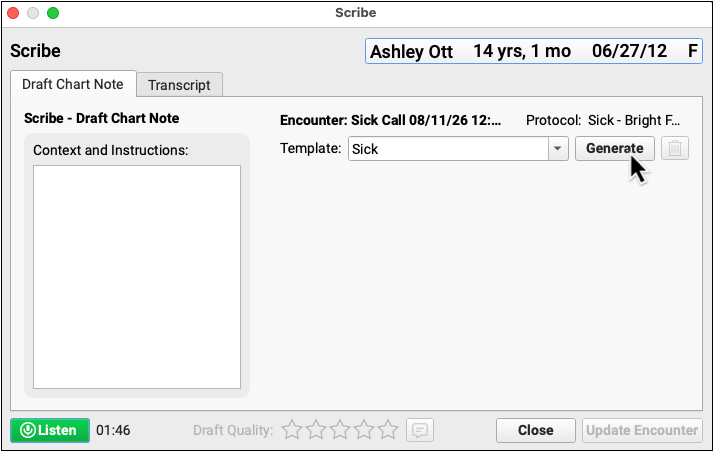Rate draft quality one star
This screenshot has width=713, height=451.
pyautogui.click(x=291, y=430)
